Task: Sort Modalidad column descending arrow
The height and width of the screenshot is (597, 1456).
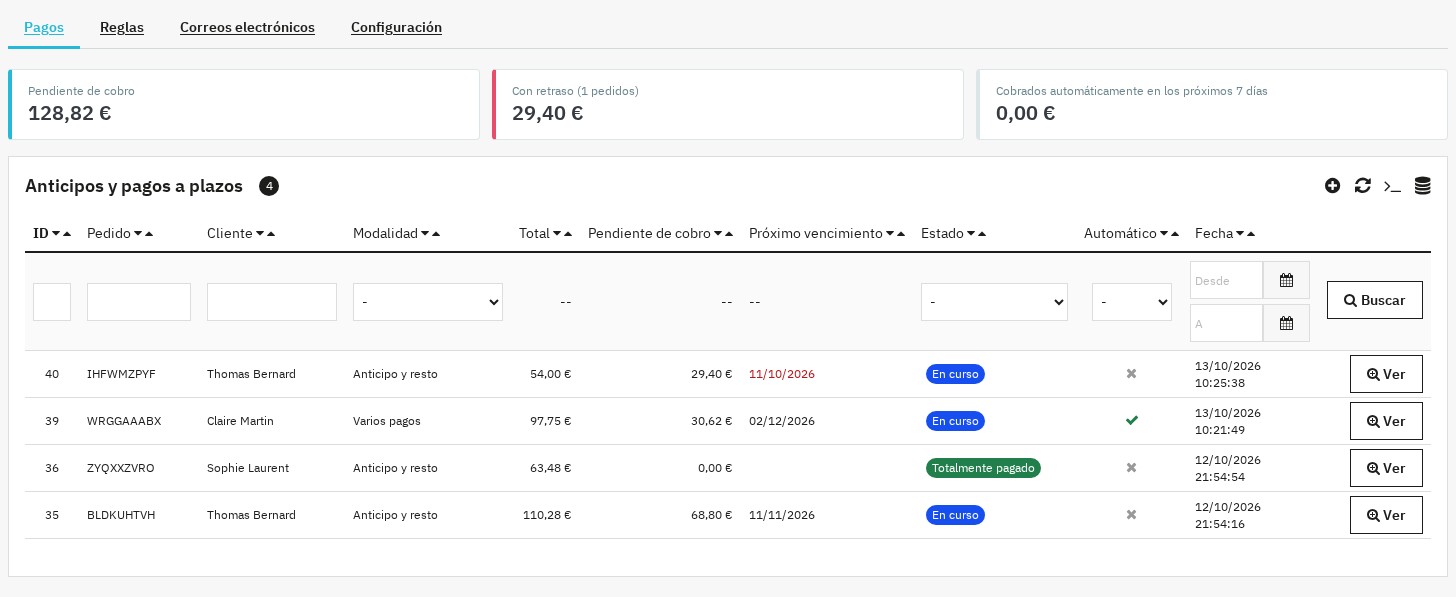Action: tap(425, 234)
